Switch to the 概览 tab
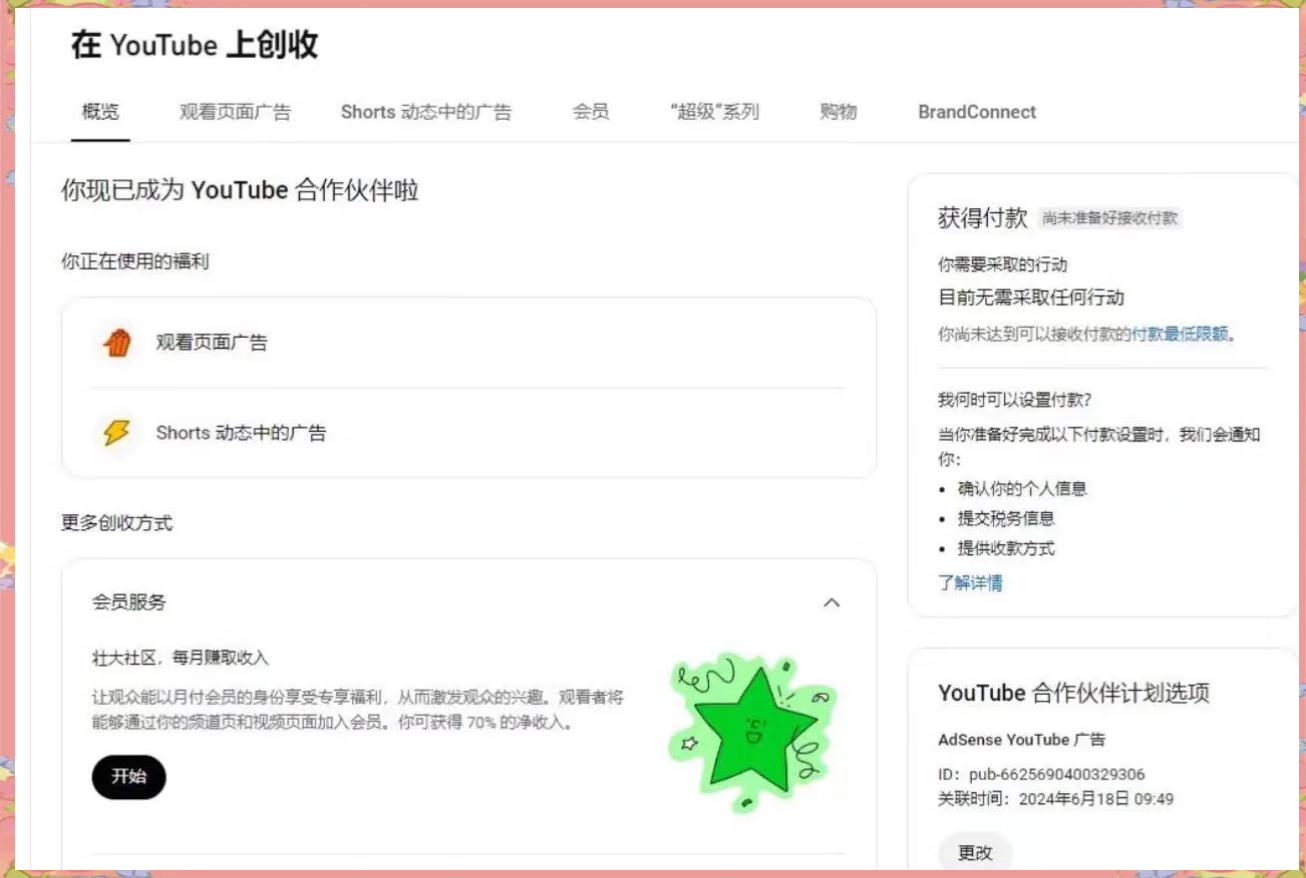Viewport: 1306px width, 878px height. coord(100,112)
